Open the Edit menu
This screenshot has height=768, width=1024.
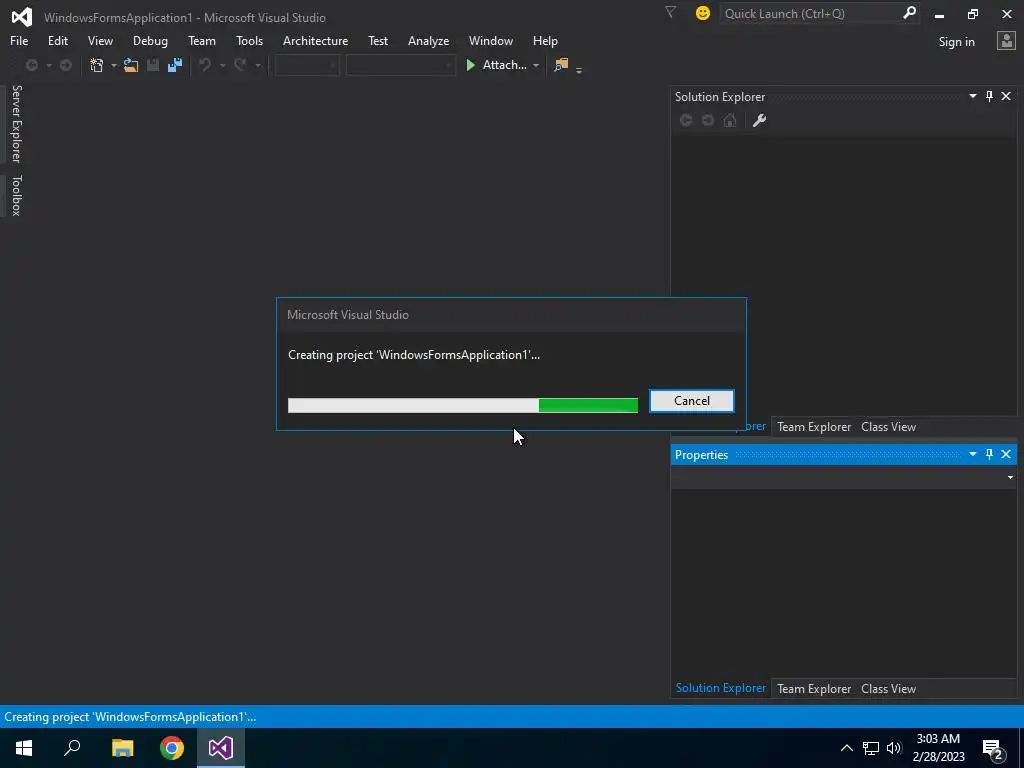point(57,40)
